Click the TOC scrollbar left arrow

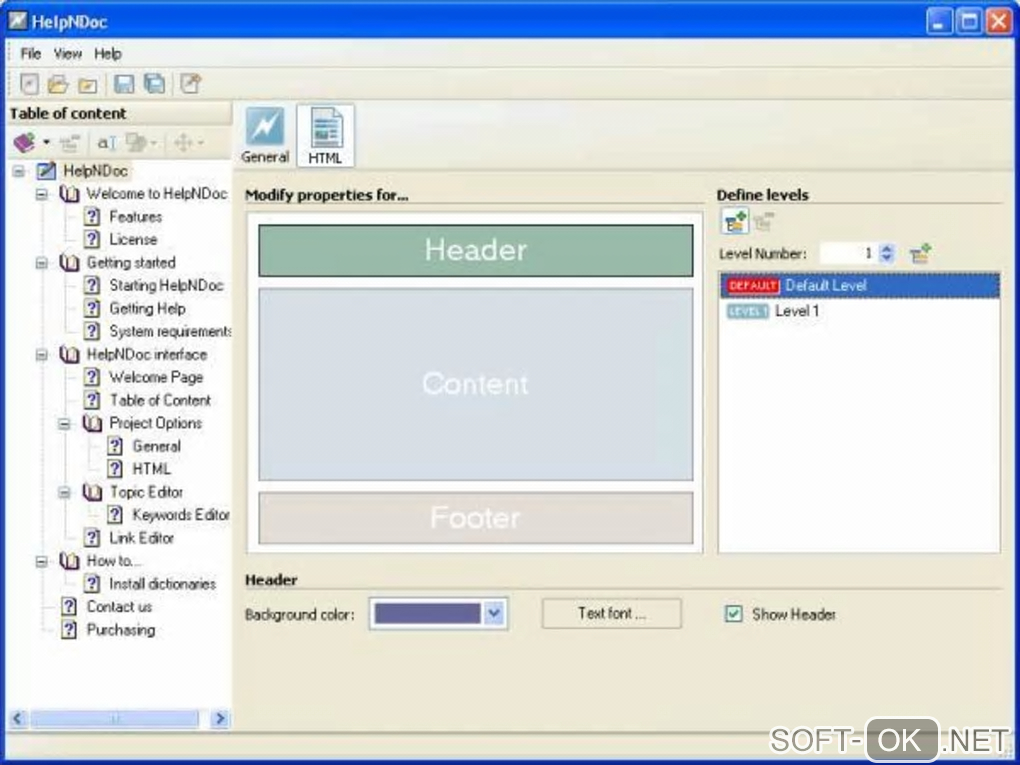point(18,719)
